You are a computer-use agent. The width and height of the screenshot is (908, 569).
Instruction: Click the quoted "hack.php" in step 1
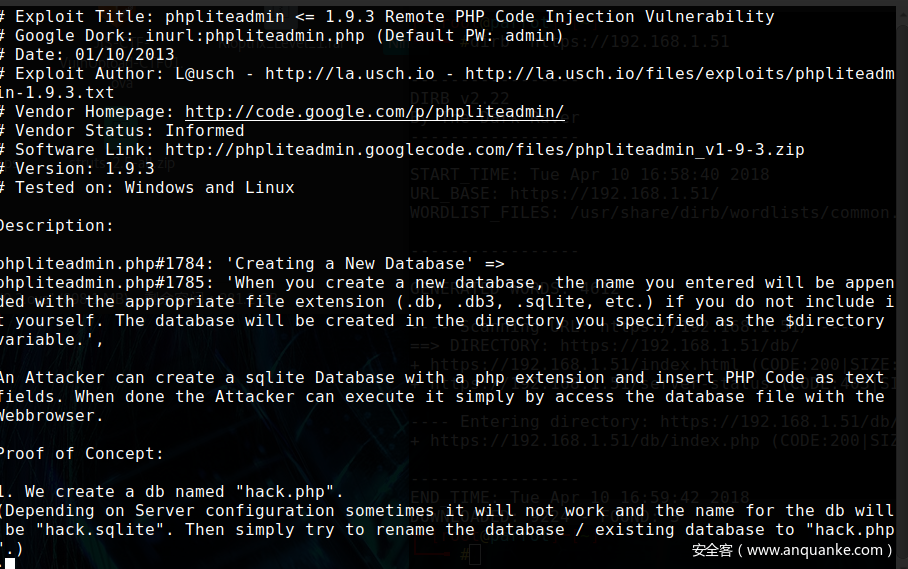(x=297, y=492)
